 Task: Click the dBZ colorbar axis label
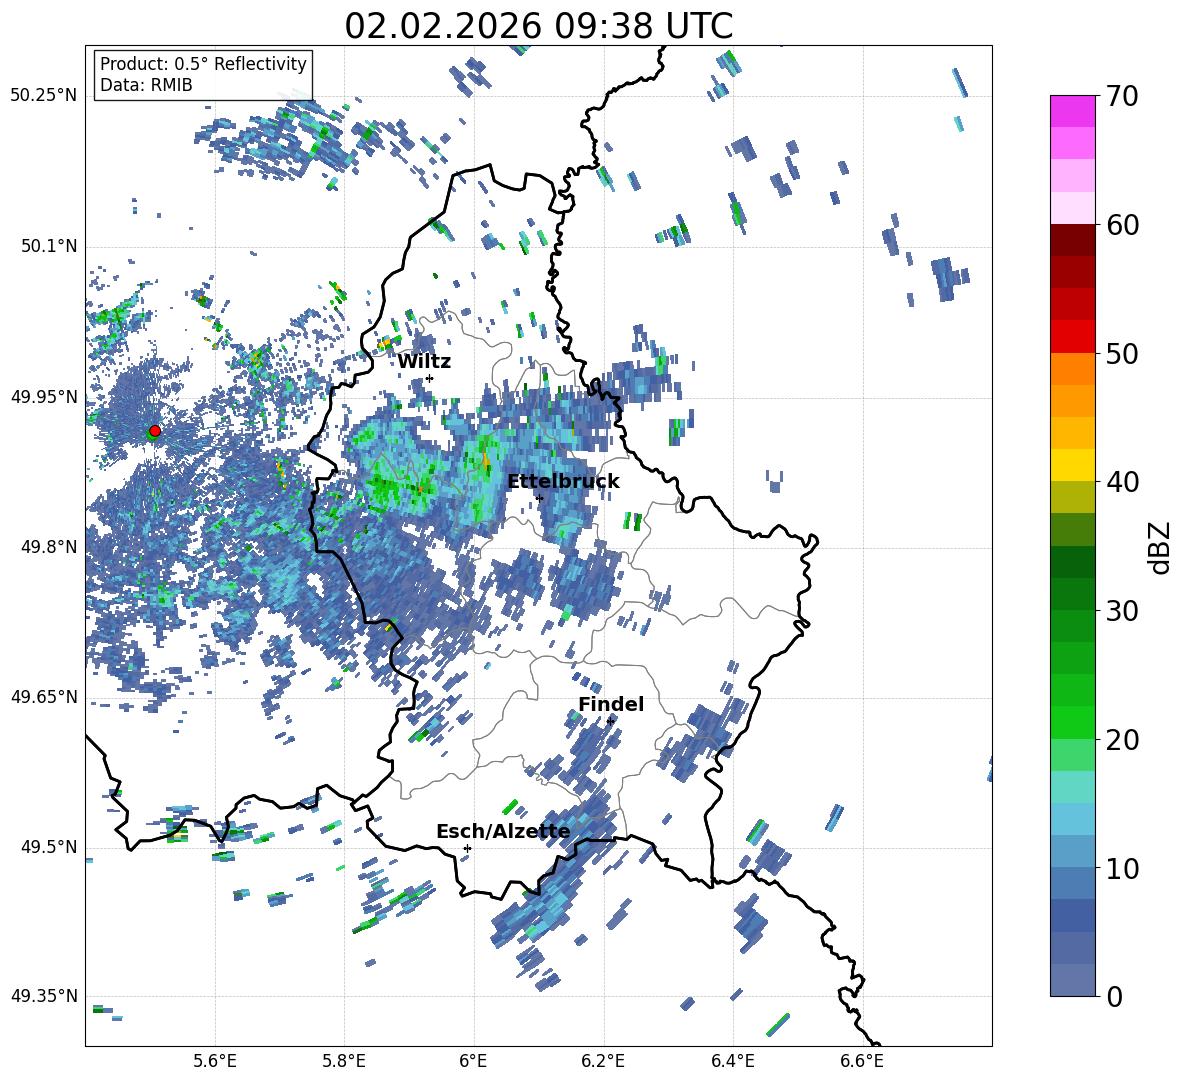1161,547
